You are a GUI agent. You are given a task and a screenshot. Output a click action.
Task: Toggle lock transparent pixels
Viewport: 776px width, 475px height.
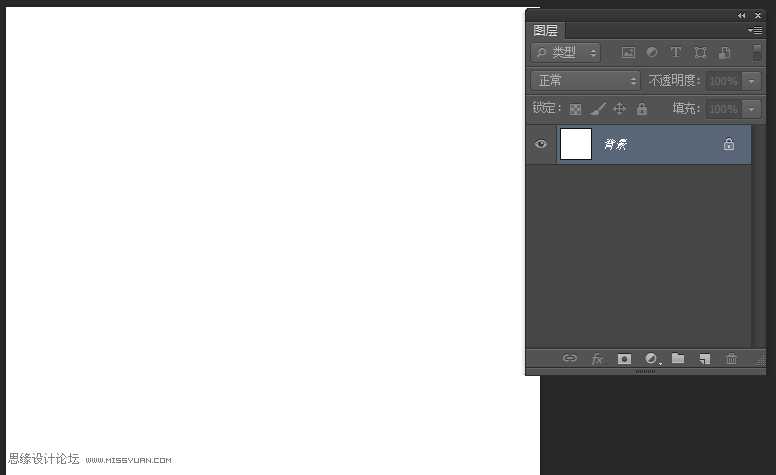575,109
